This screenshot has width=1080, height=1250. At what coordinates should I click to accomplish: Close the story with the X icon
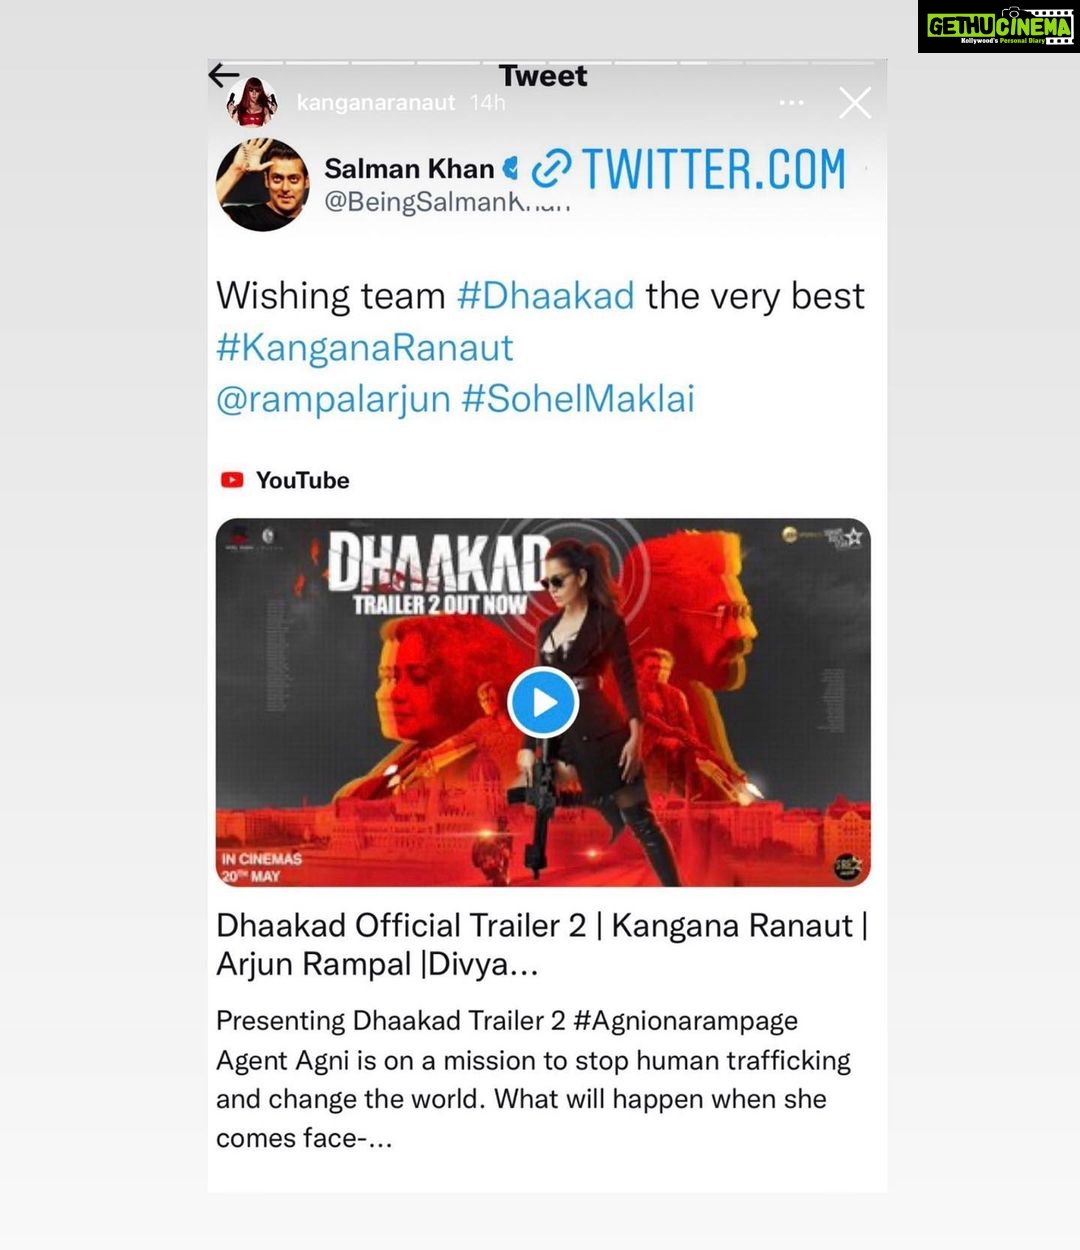pyautogui.click(x=854, y=102)
